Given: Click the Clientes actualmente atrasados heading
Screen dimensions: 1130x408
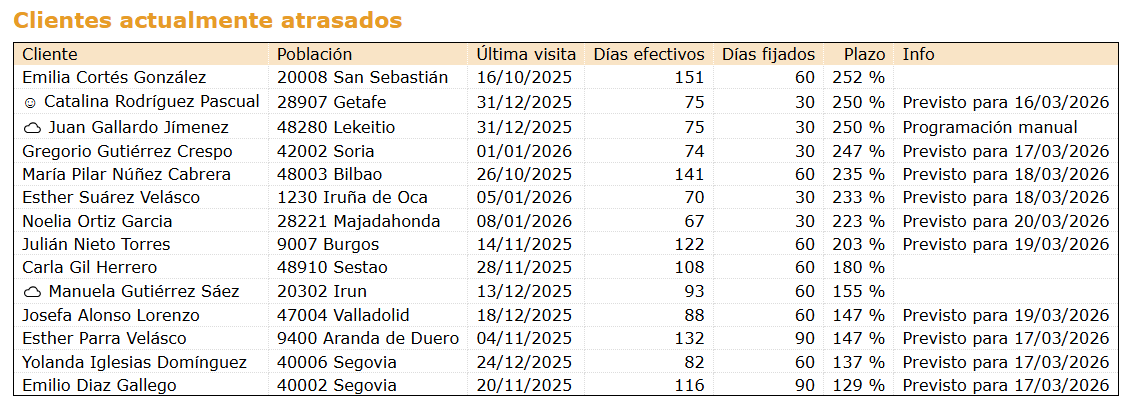Looking at the screenshot, I should [208, 20].
